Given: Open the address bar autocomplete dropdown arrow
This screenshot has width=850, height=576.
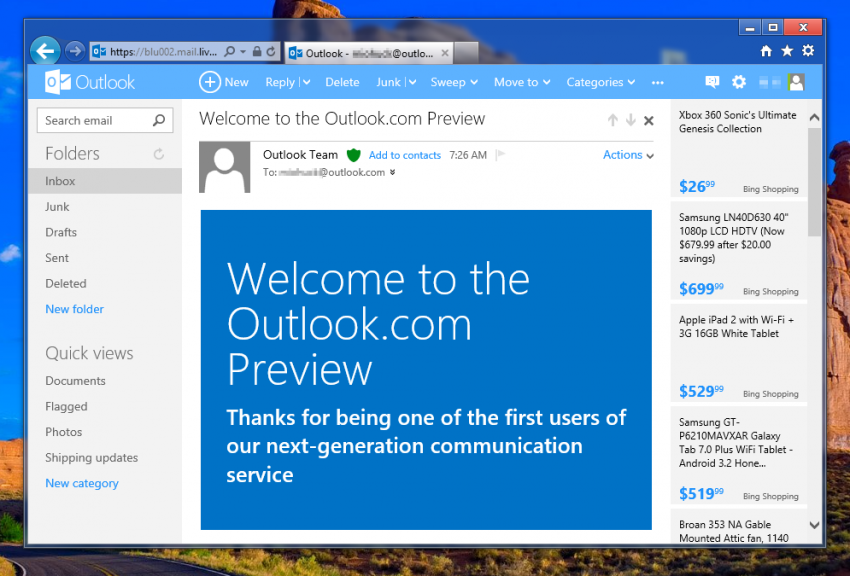Looking at the screenshot, I should click(243, 51).
